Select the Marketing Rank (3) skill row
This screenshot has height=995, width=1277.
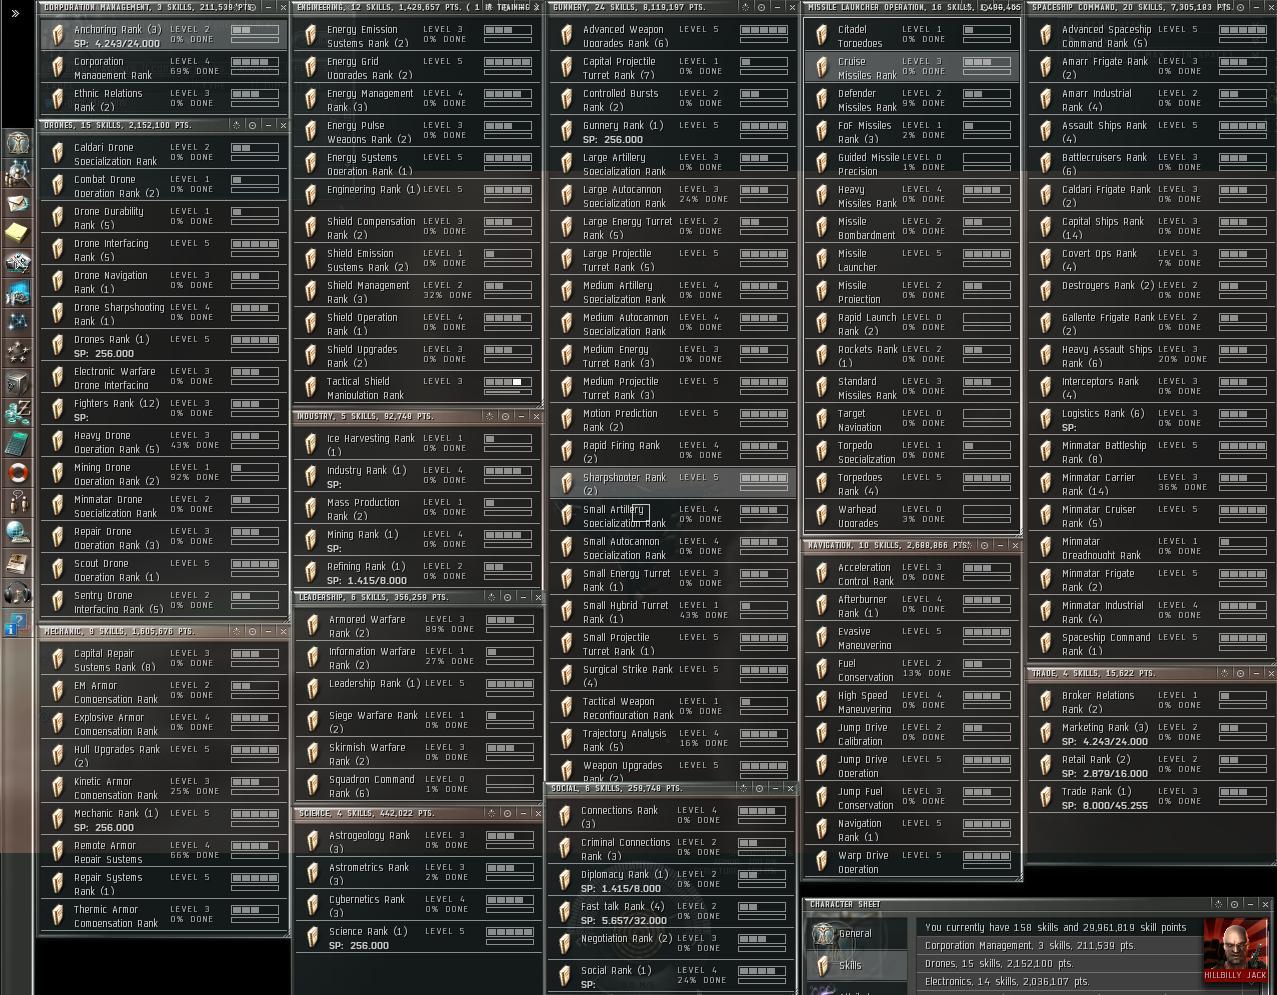1150,734
